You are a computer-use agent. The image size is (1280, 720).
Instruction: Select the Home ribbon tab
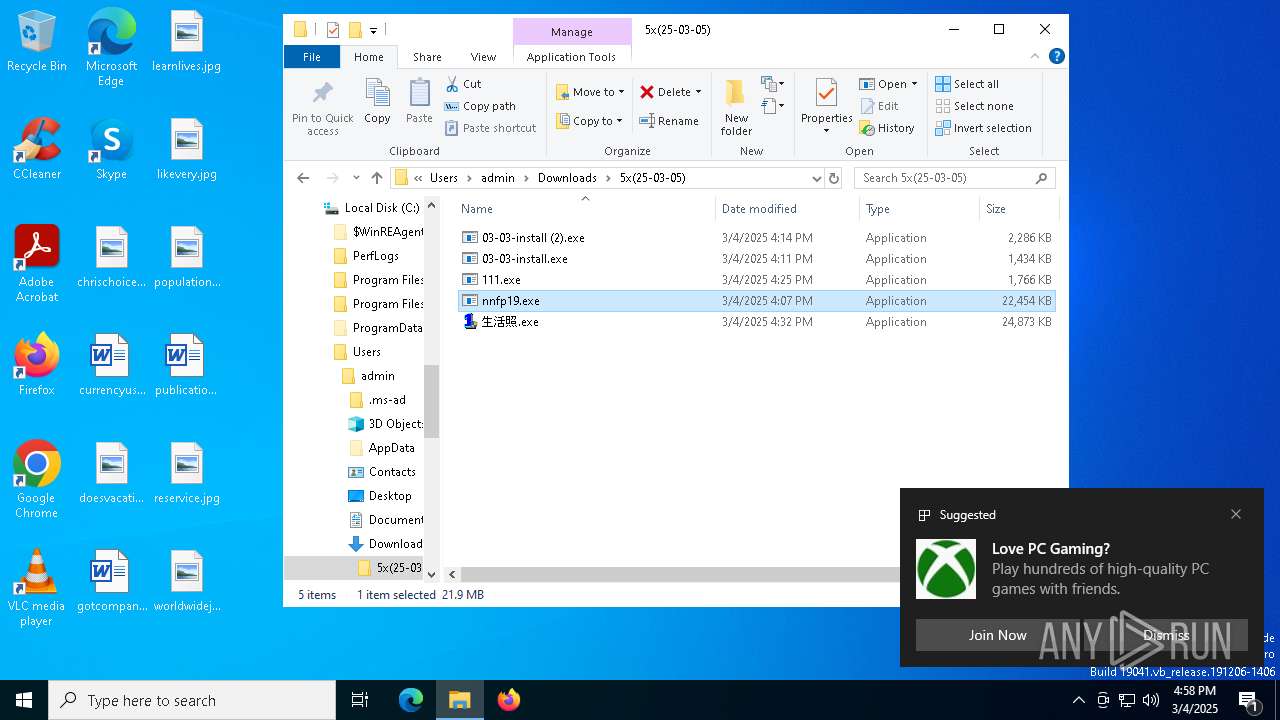[x=368, y=57]
